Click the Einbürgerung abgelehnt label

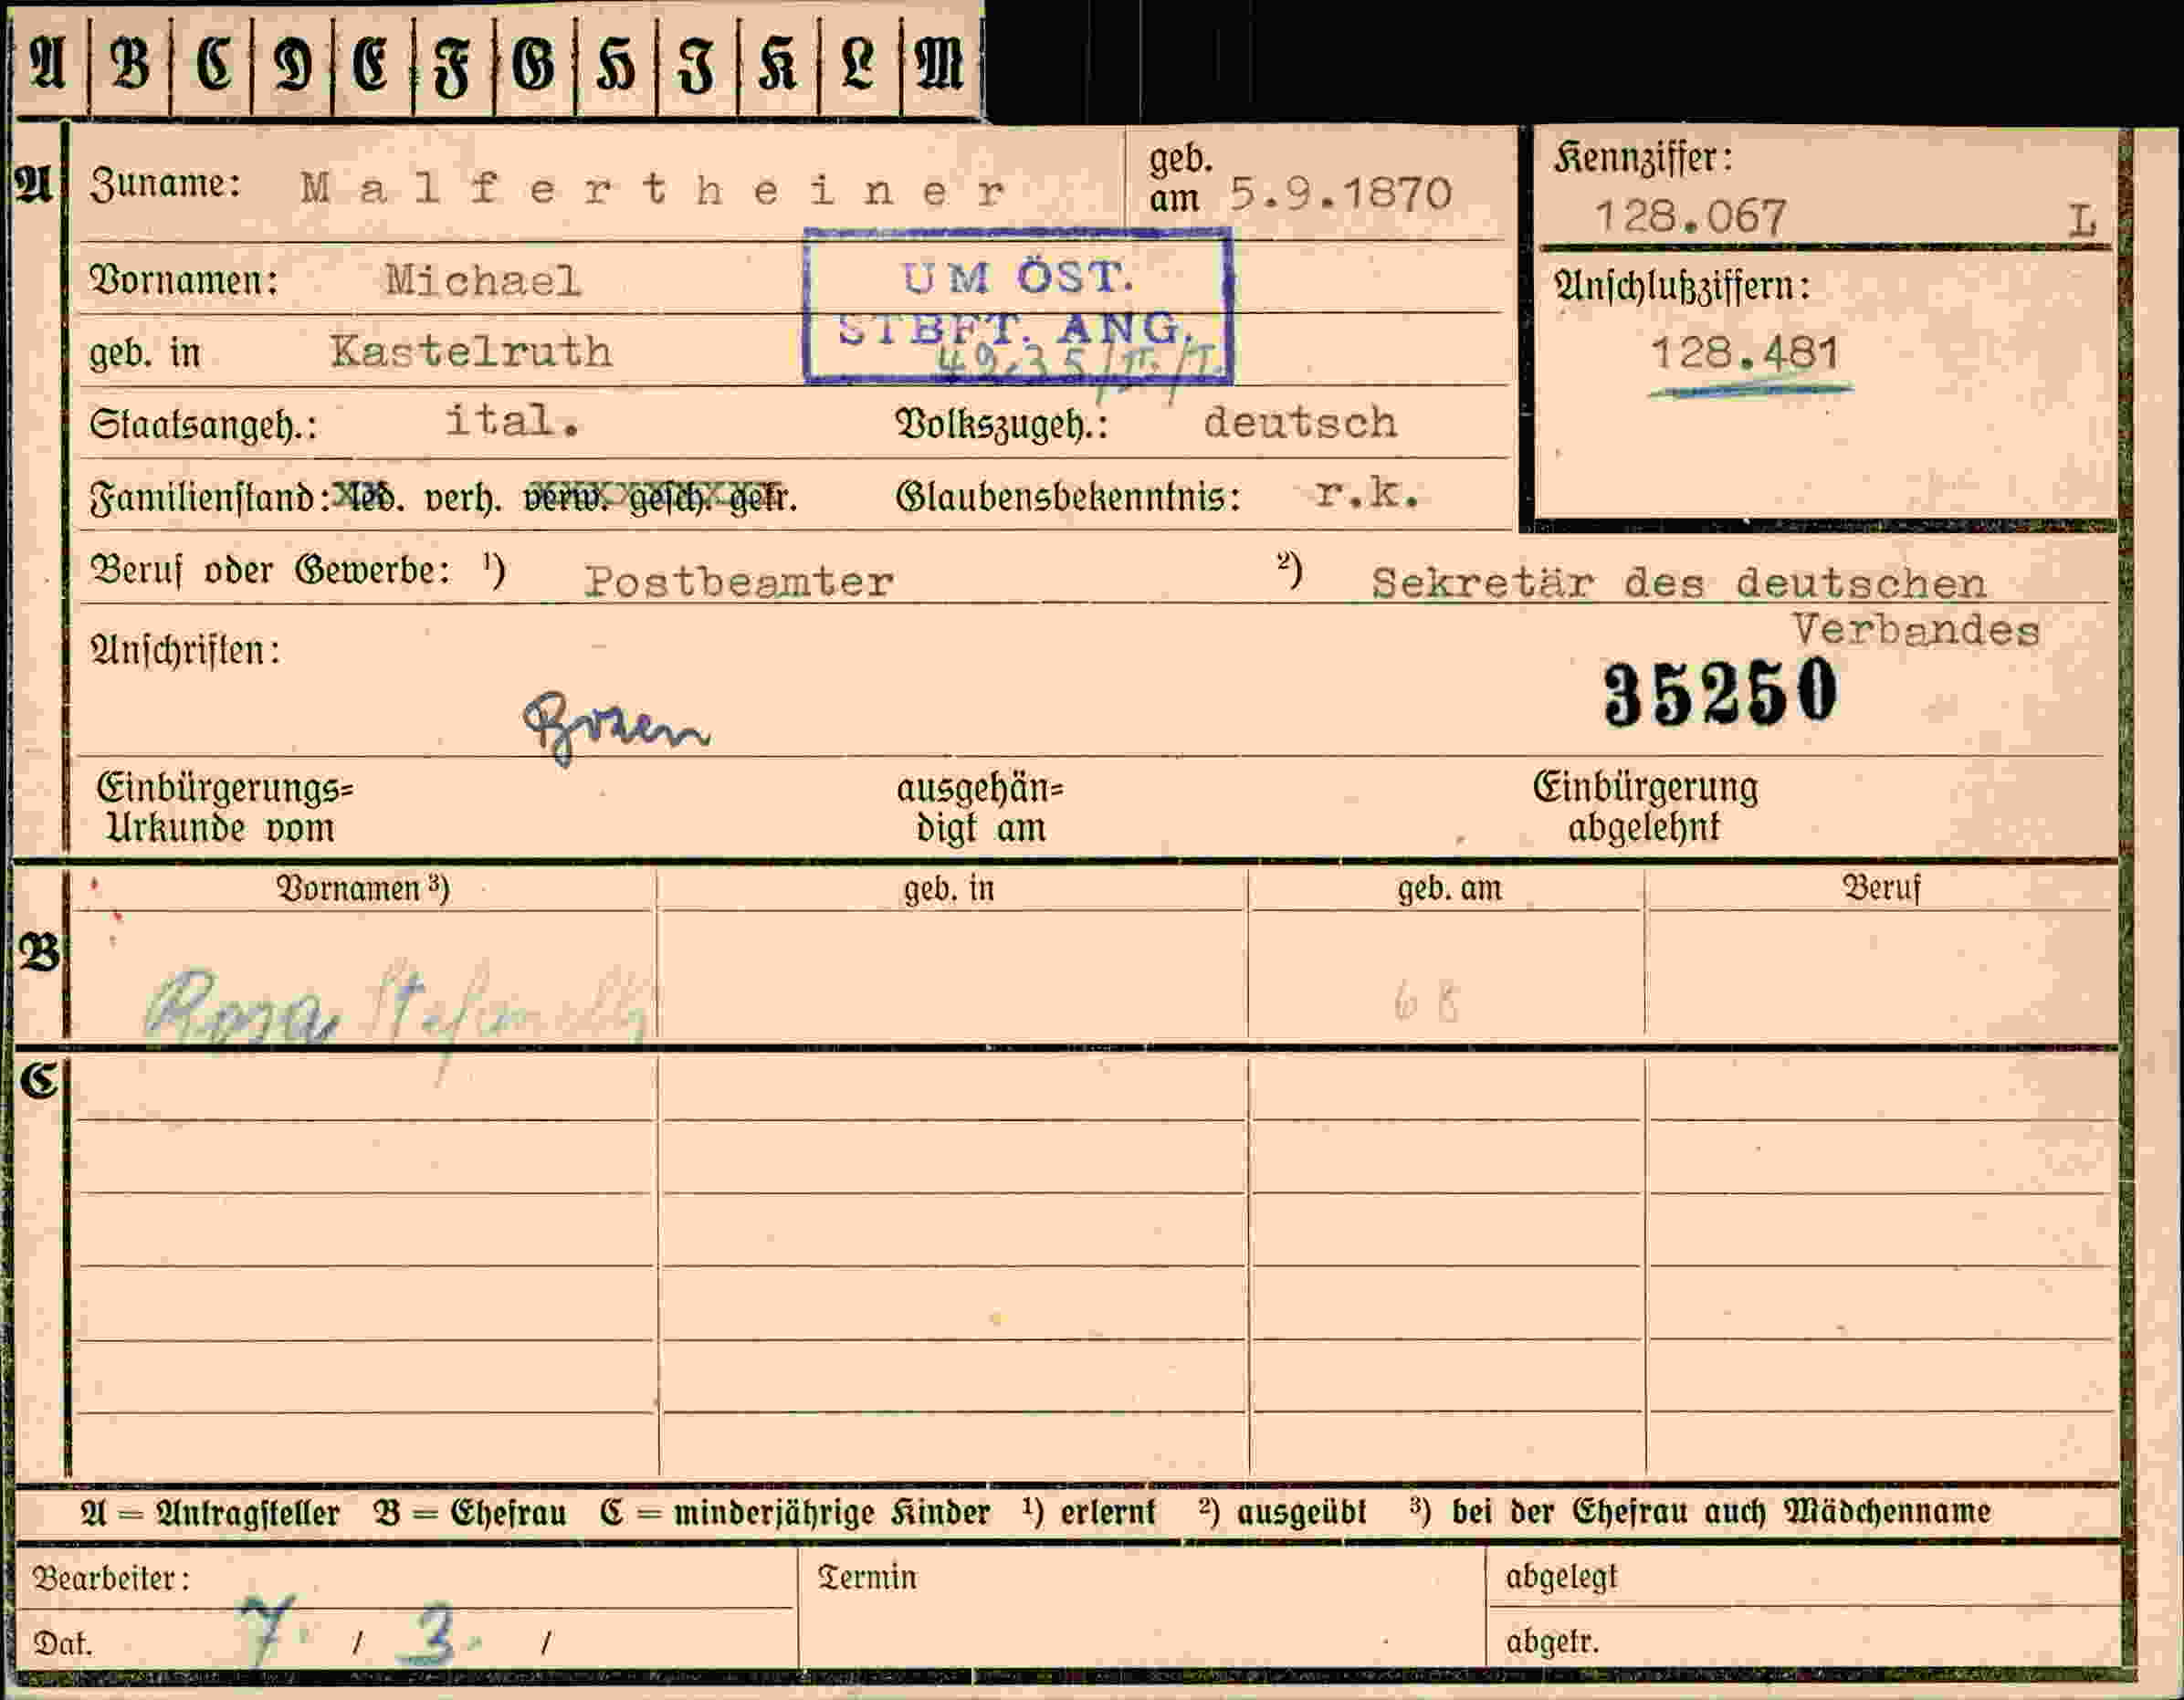point(1645,807)
